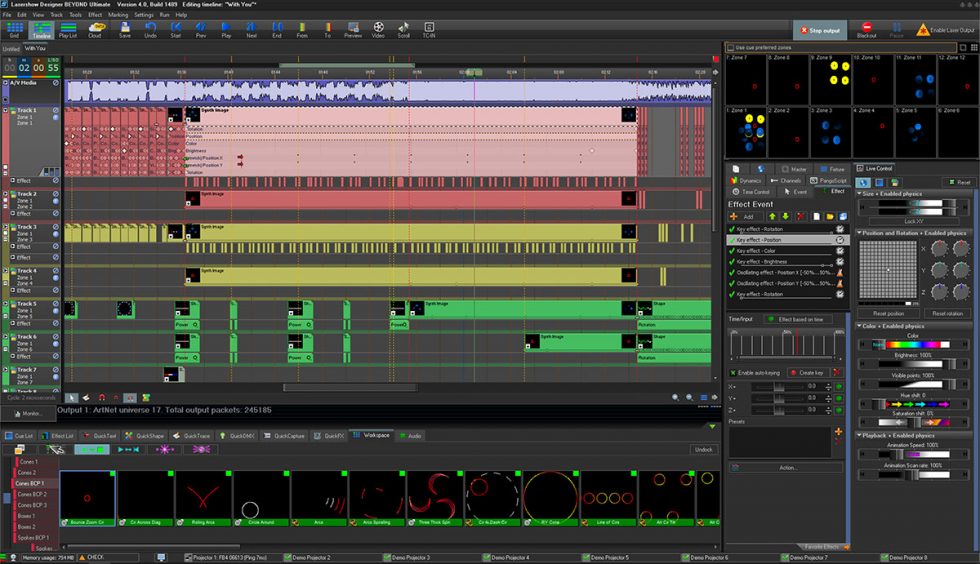The width and height of the screenshot is (980, 564).
Task: Click the rainbow Color slider
Action: (x=915, y=345)
